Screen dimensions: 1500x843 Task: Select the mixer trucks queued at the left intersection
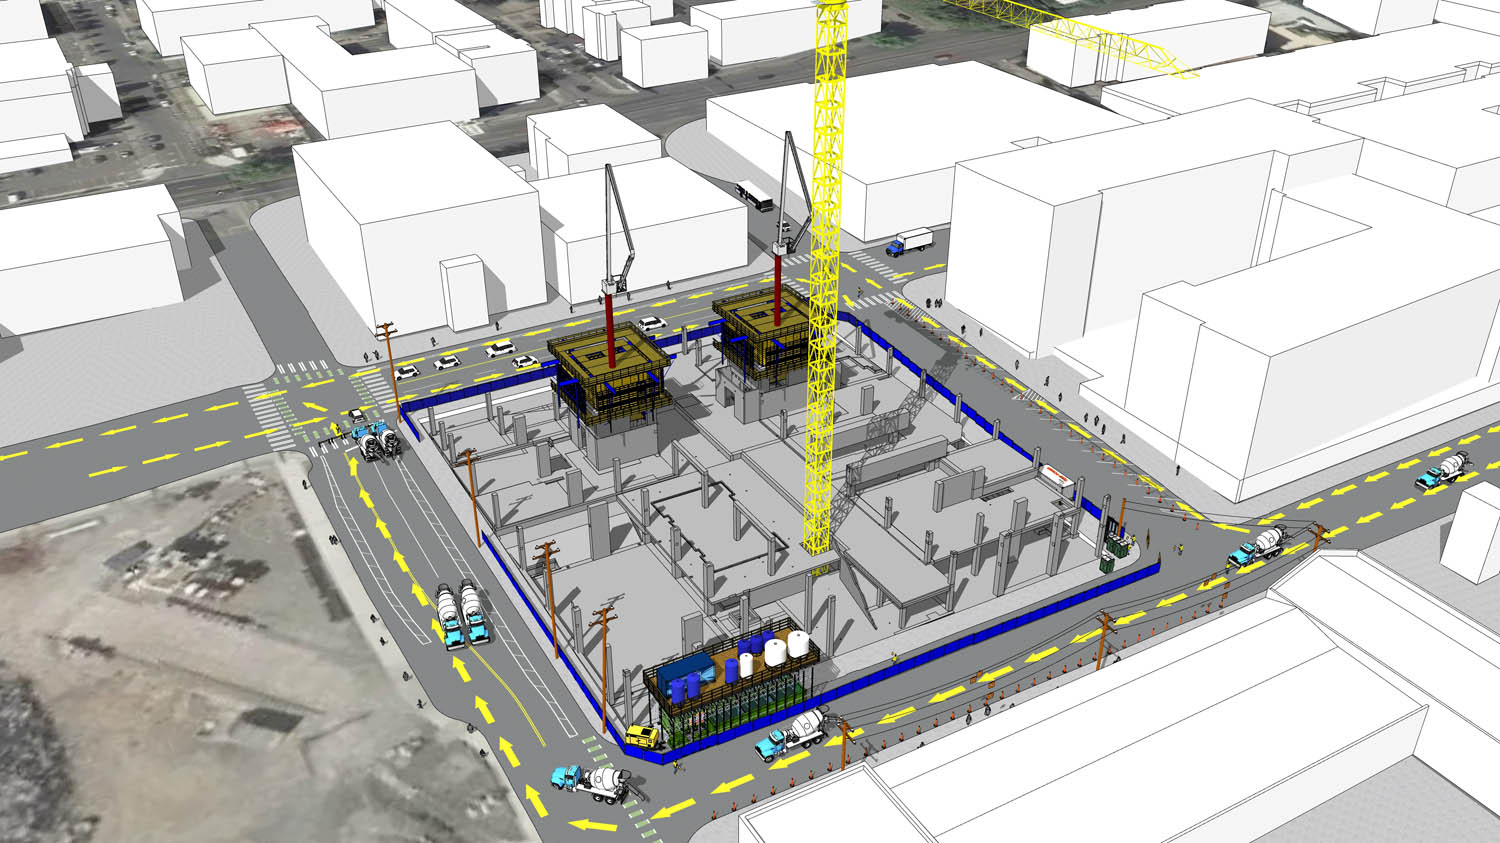[378, 442]
